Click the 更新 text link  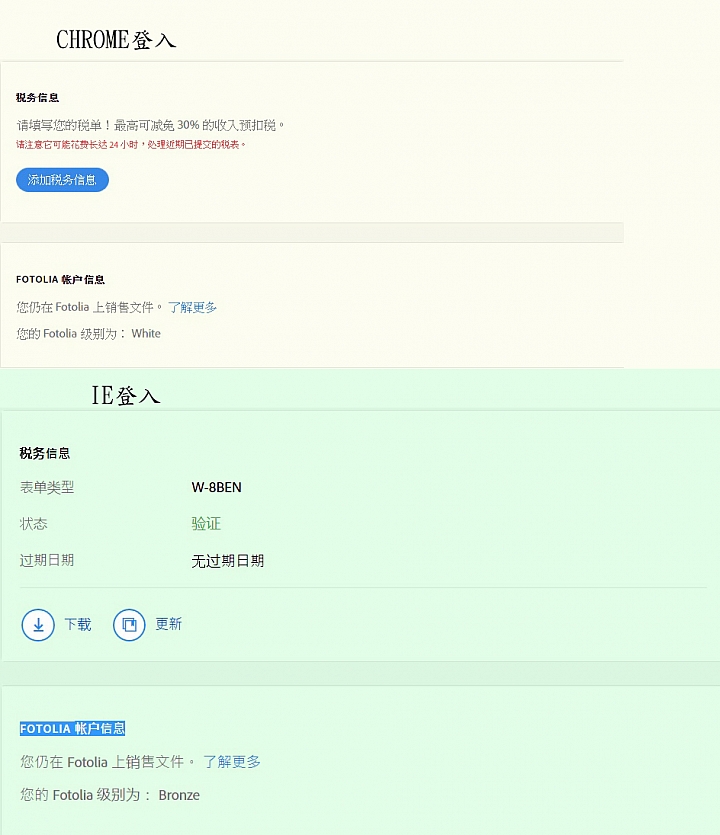pos(169,624)
